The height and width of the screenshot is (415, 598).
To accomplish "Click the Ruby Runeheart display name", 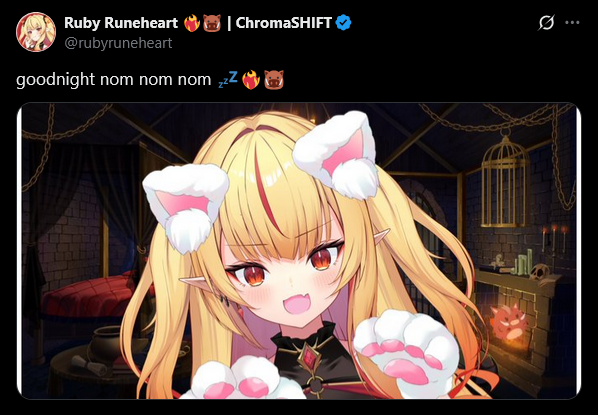I will click(121, 23).
